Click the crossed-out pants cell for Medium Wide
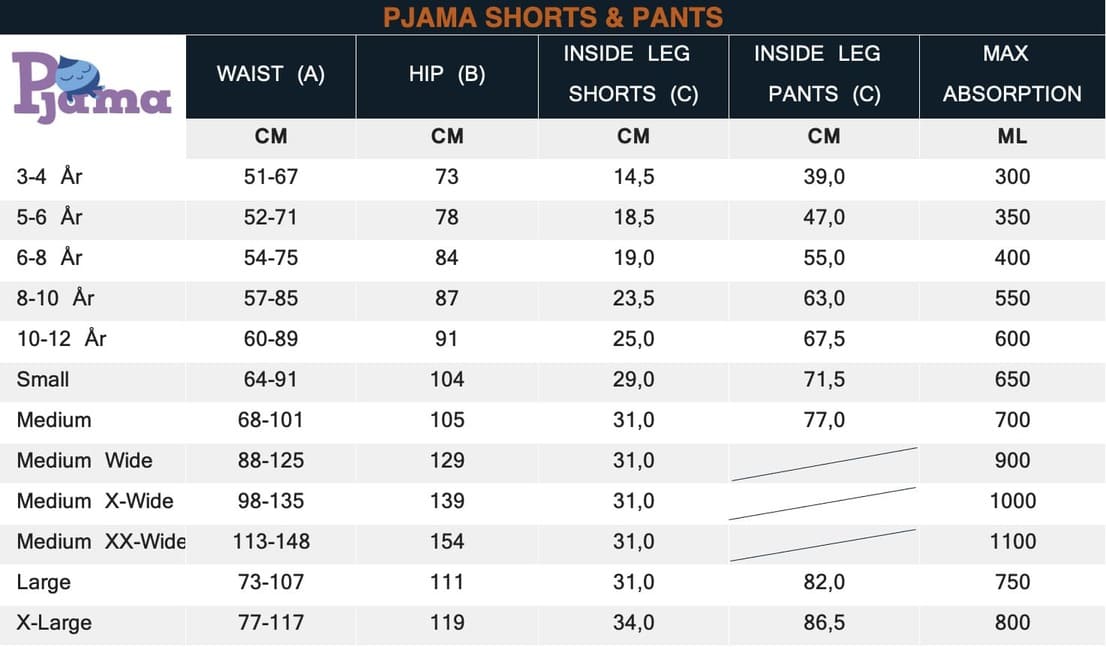 coord(824,463)
